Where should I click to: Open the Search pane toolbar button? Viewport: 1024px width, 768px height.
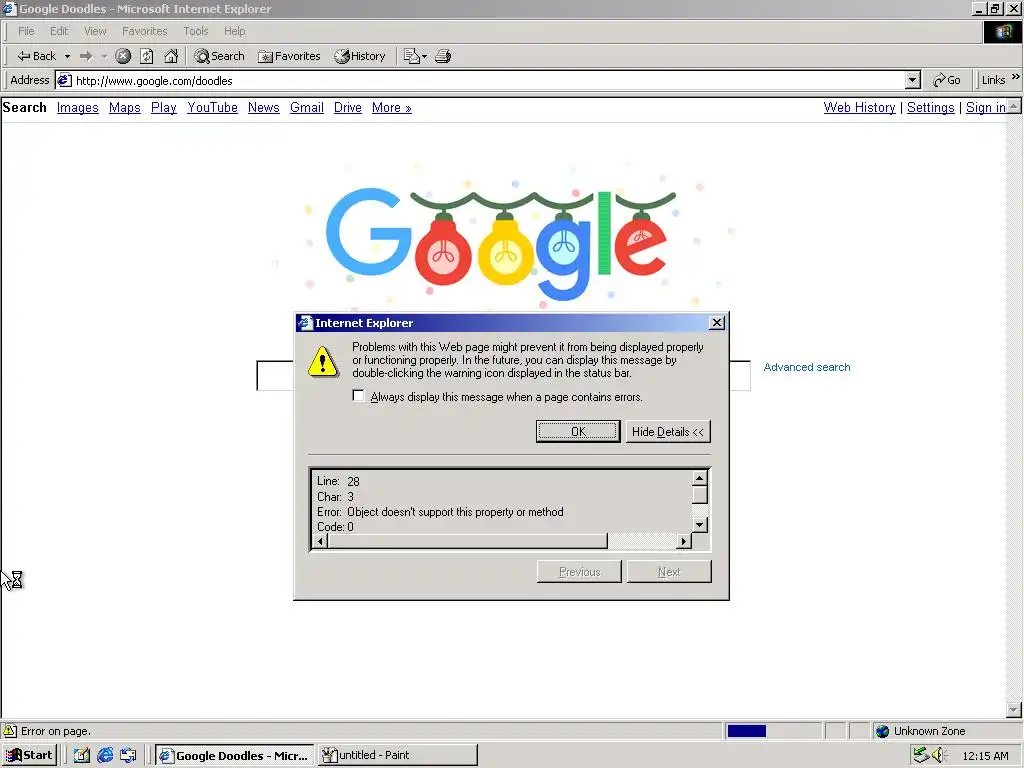(219, 56)
